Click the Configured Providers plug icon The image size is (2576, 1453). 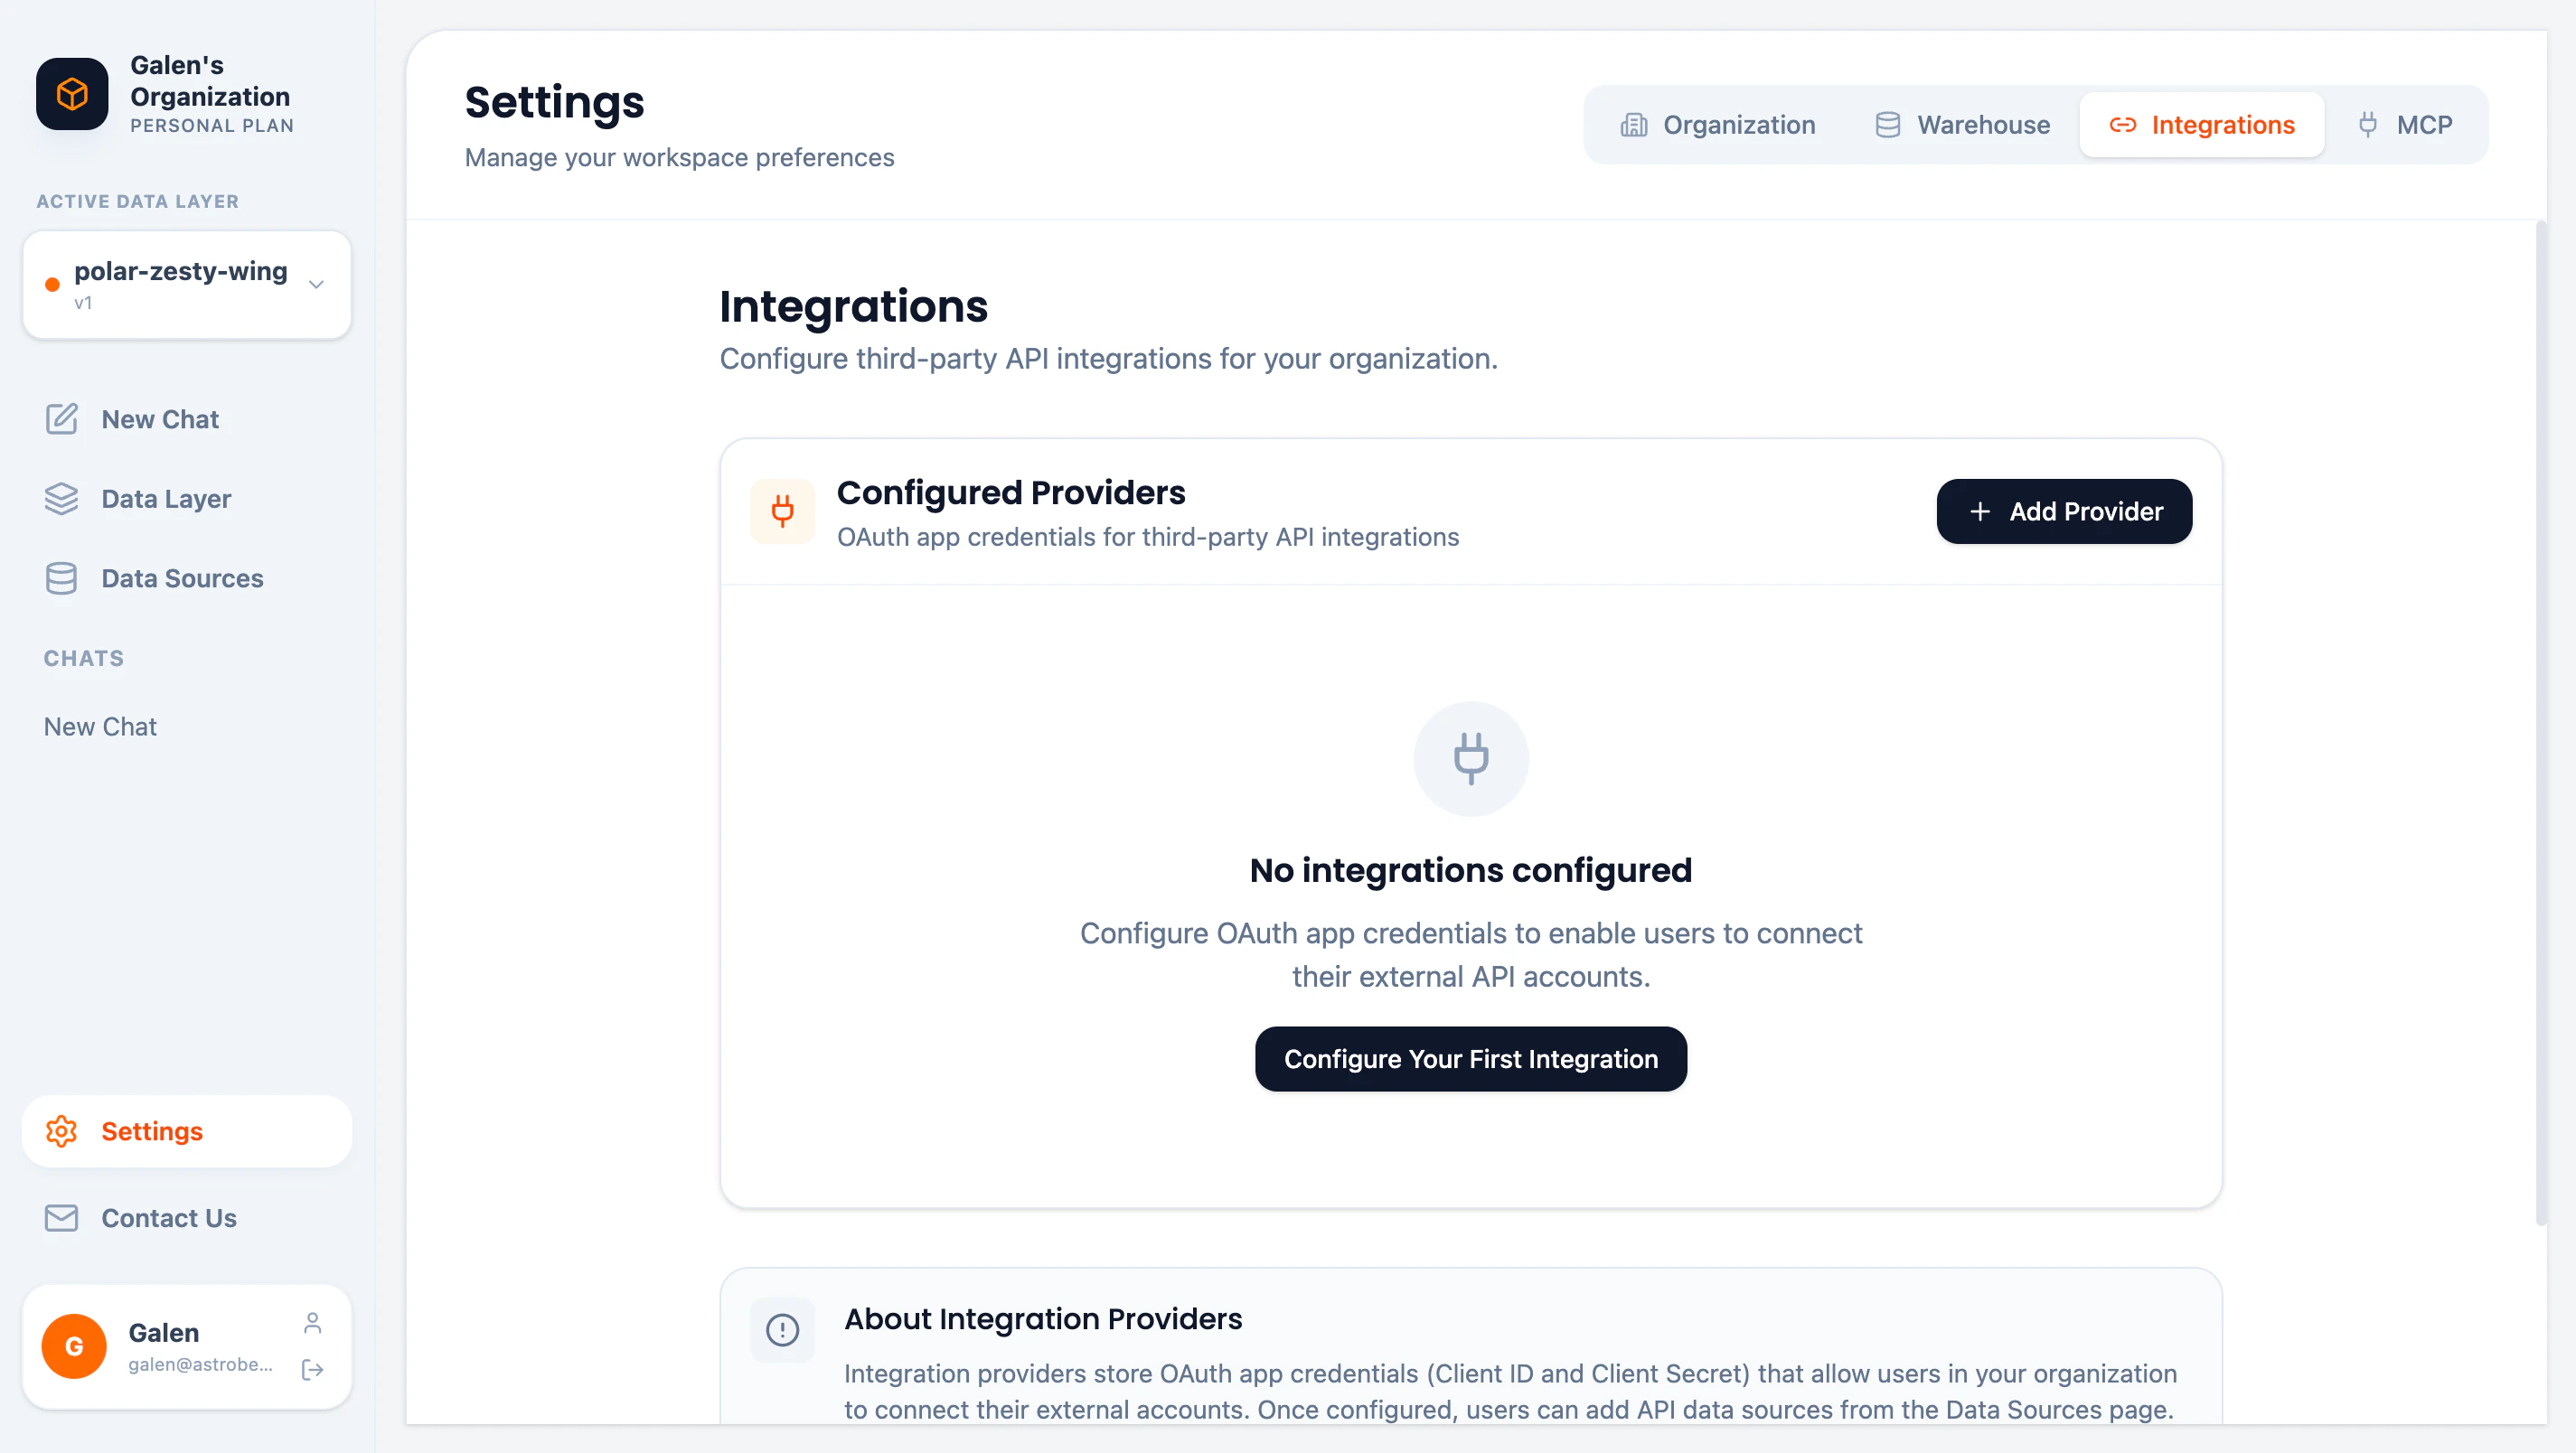pos(783,511)
